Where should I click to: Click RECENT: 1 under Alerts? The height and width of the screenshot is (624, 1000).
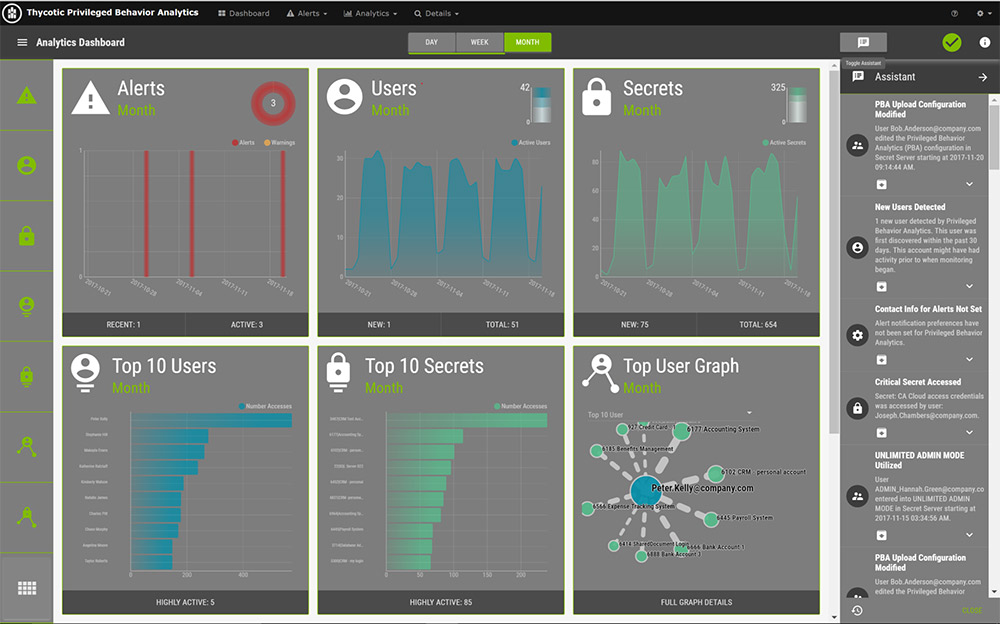pos(124,325)
